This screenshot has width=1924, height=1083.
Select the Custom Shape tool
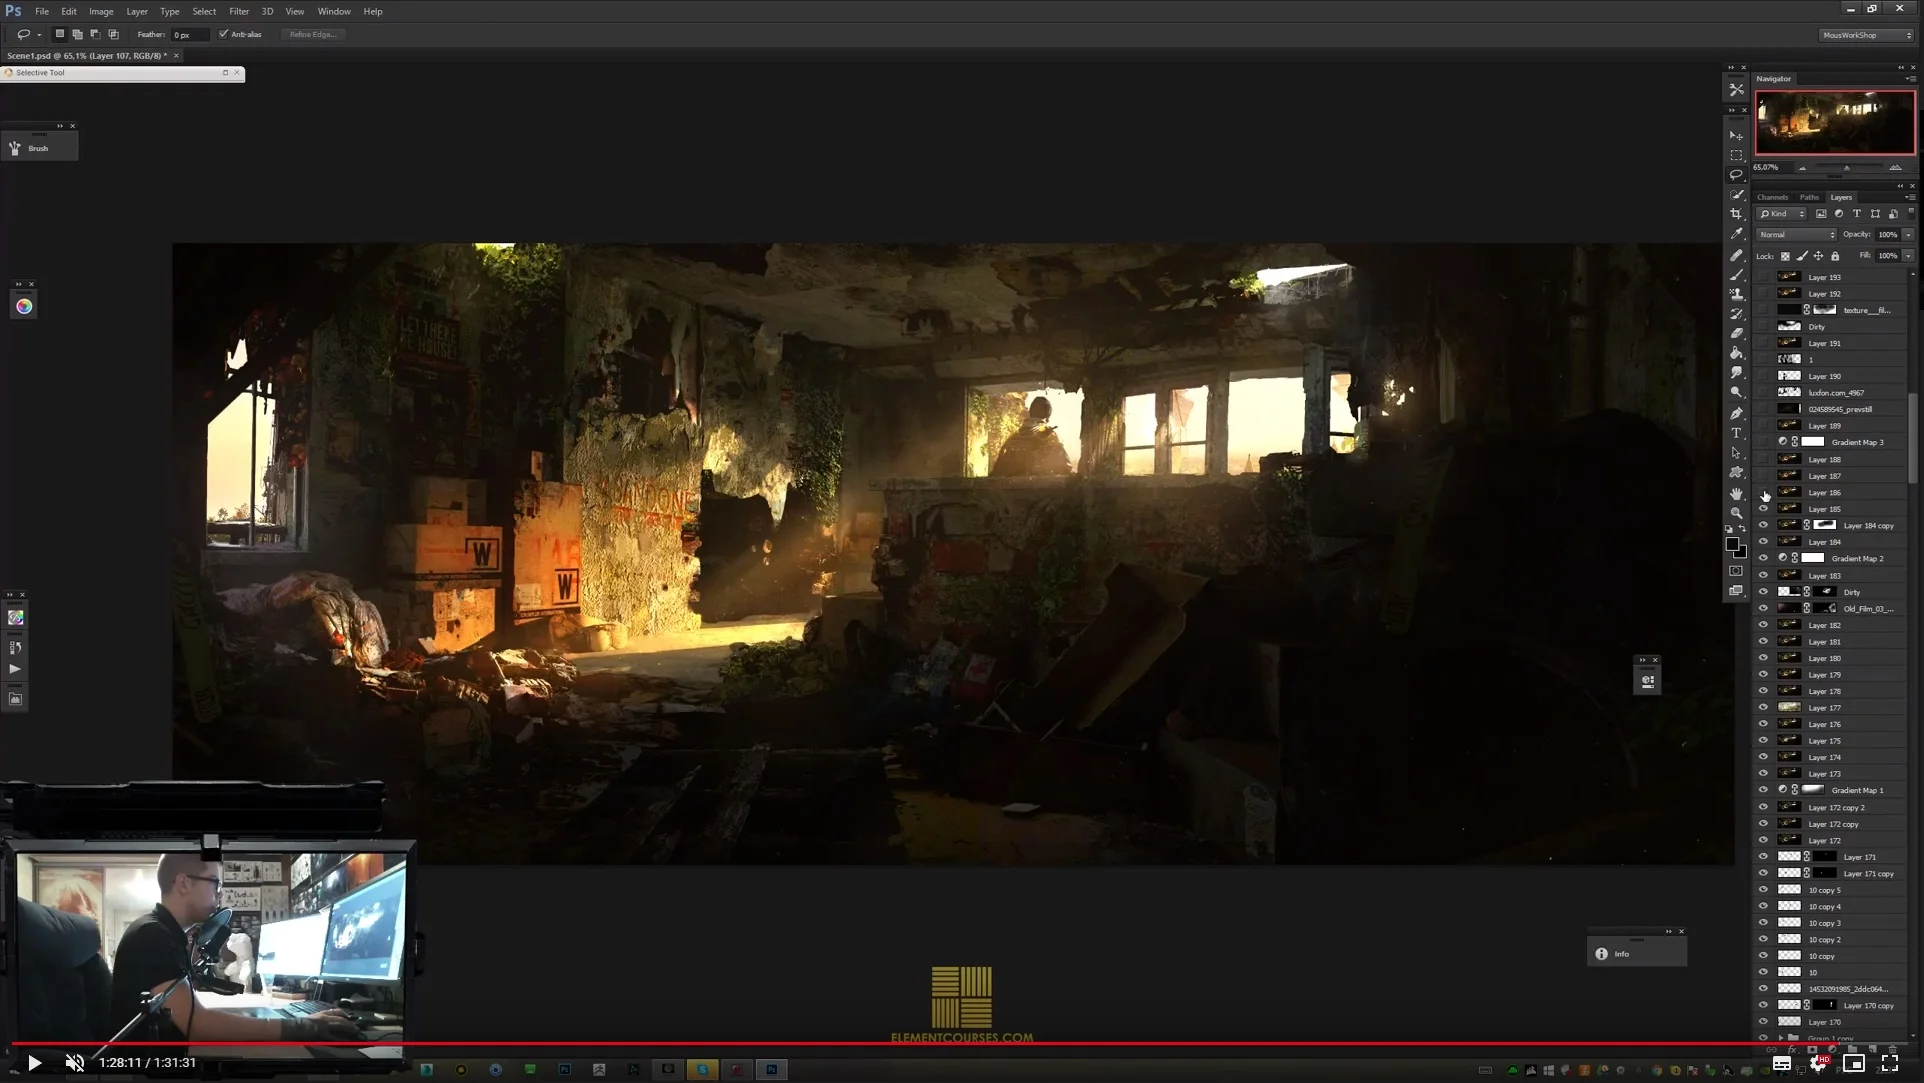coord(1736,473)
